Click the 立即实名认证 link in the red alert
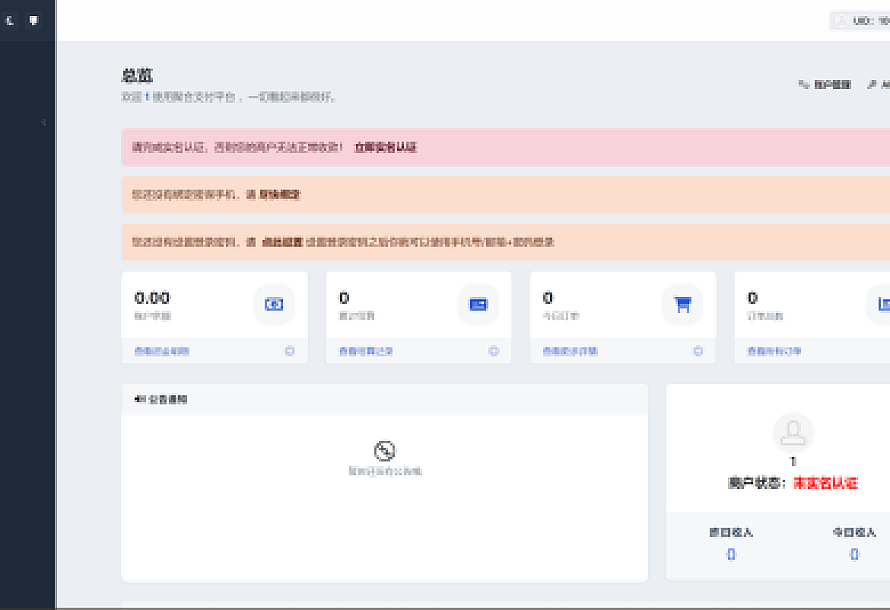 (x=385, y=147)
